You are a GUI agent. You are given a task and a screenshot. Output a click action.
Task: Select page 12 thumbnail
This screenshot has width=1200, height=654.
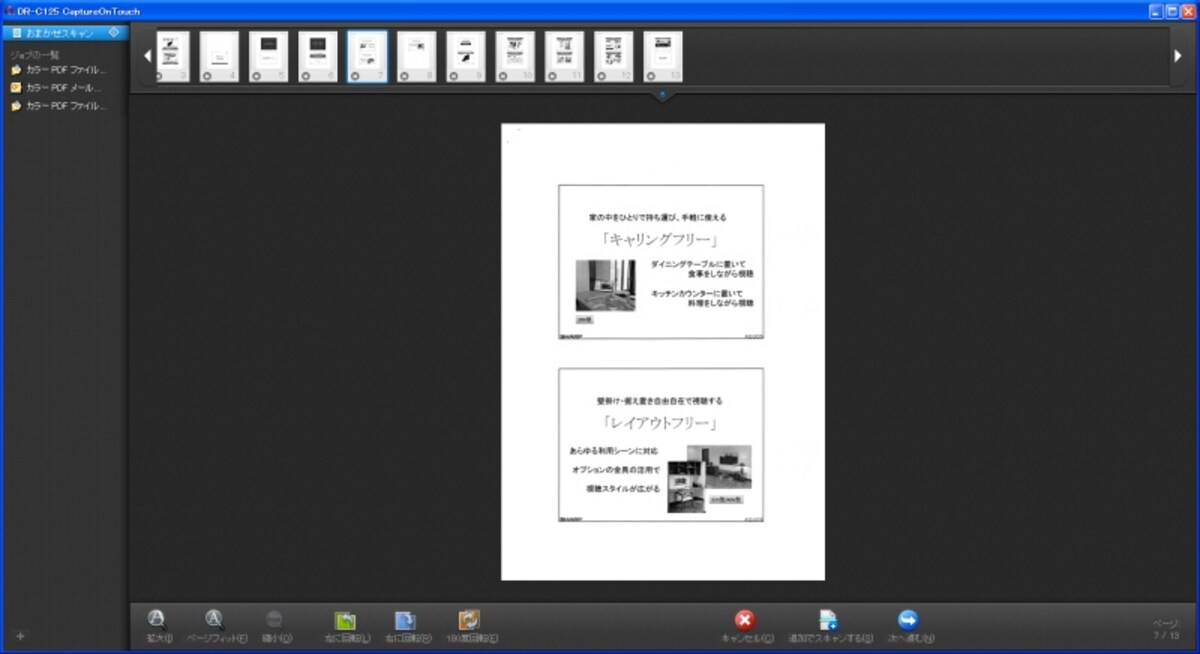[614, 56]
